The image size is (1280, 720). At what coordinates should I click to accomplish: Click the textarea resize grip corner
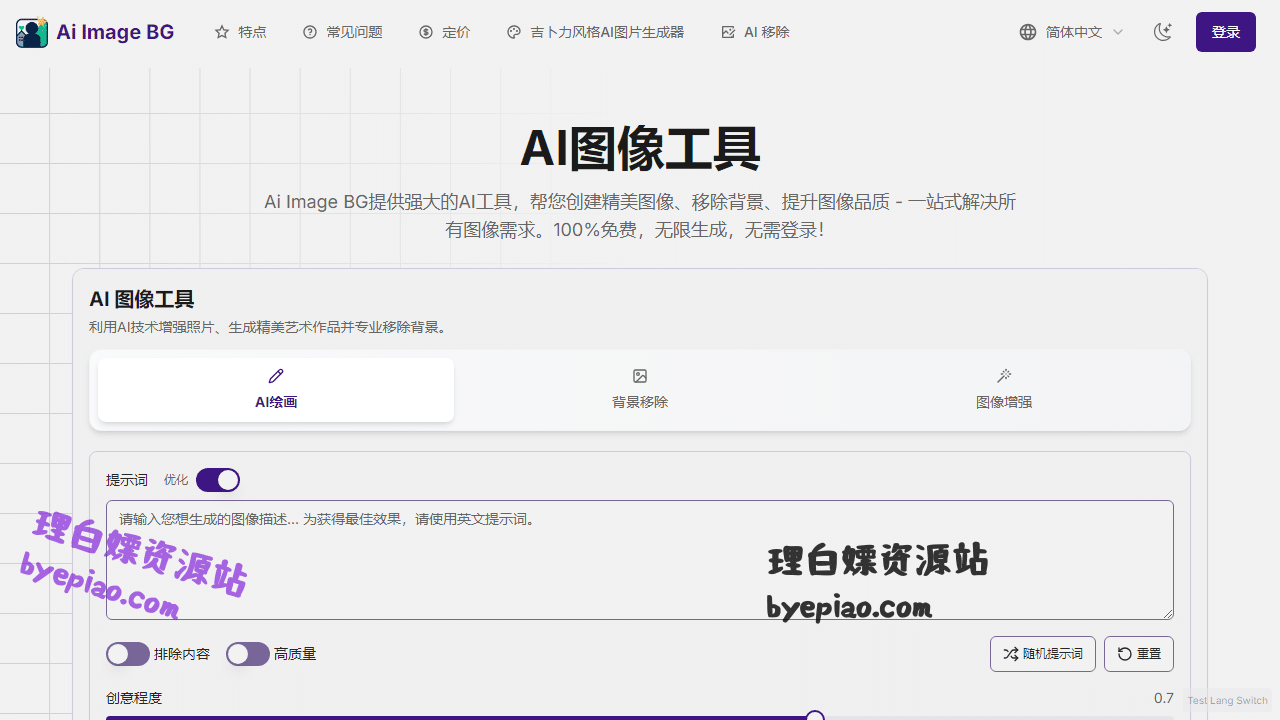pos(1167,613)
